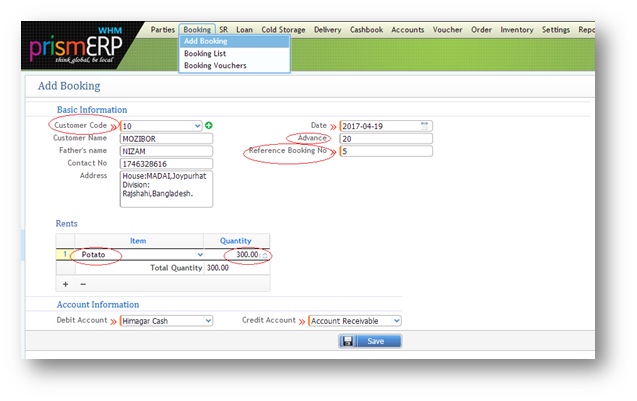The width and height of the screenshot is (637, 401).
Task: Click the Address text area
Action: (x=166, y=188)
